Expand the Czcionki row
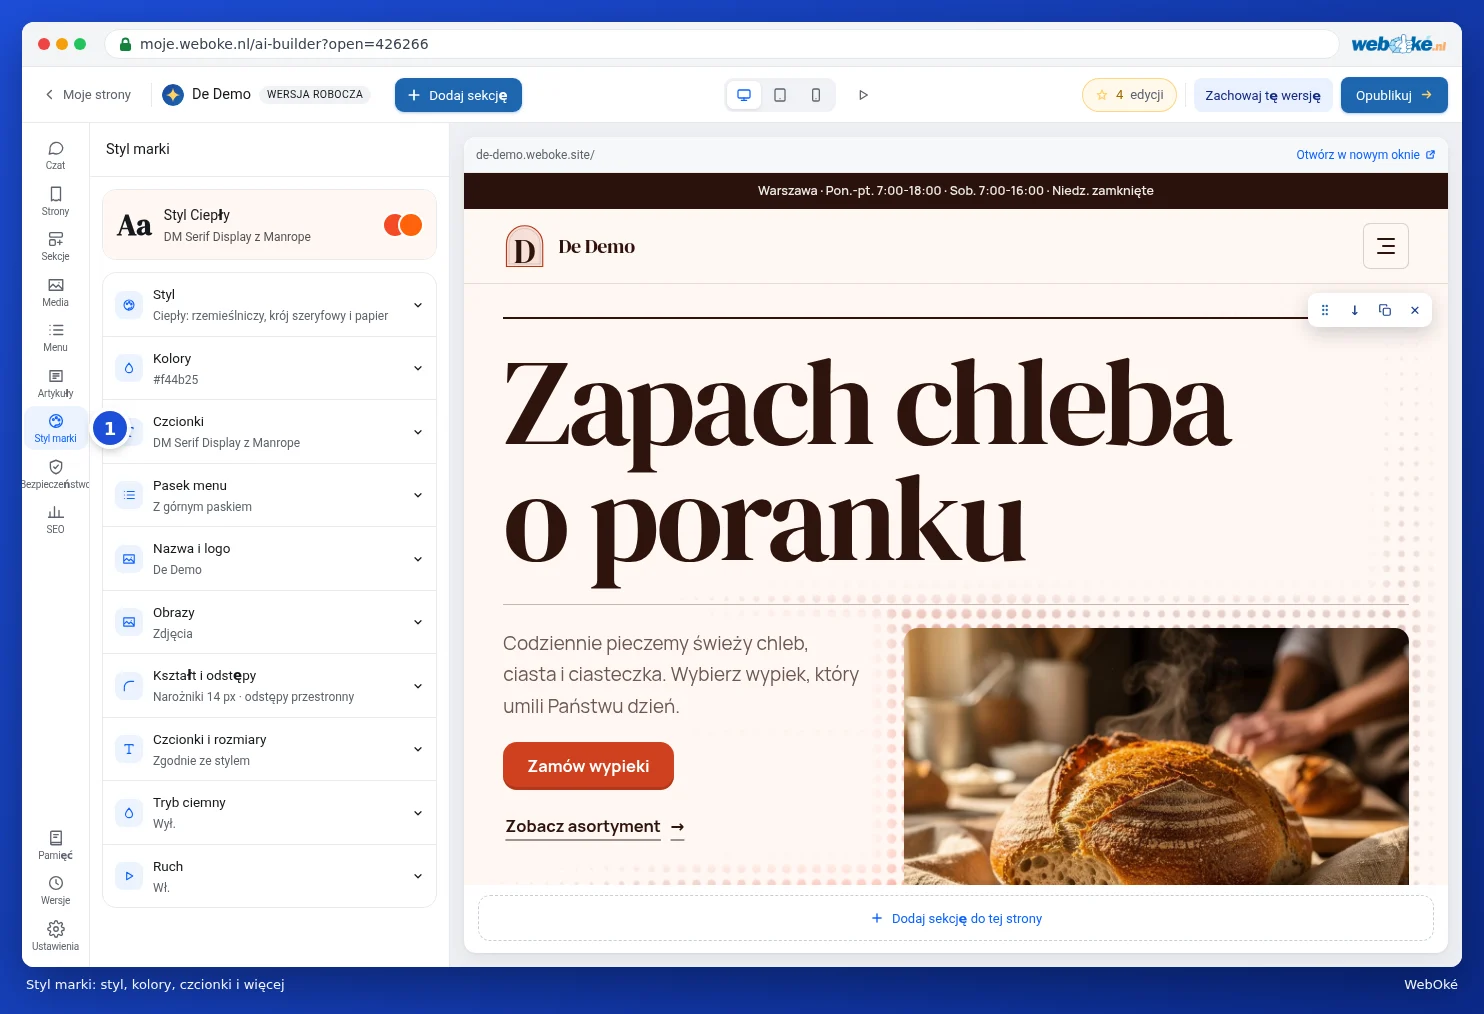 tap(270, 432)
